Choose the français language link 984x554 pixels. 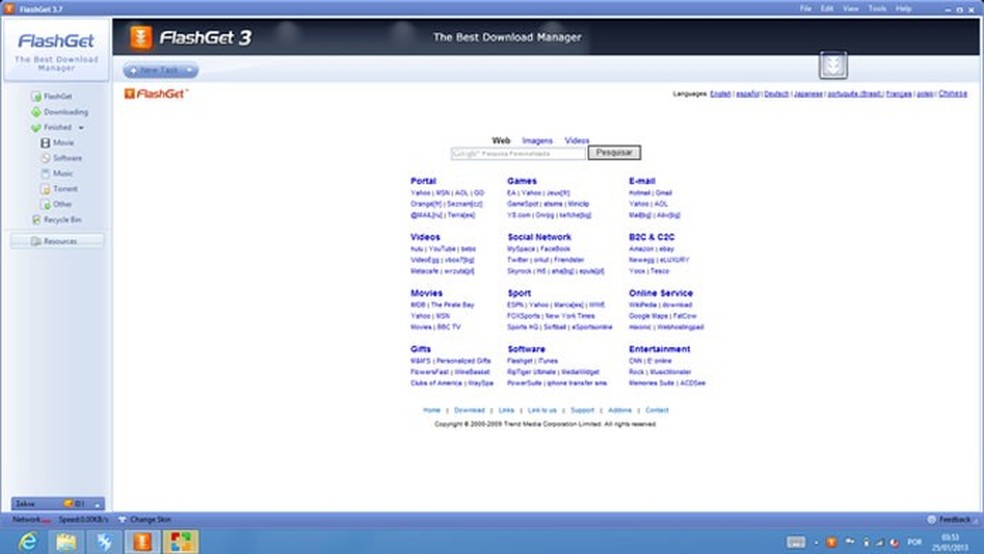pos(899,94)
